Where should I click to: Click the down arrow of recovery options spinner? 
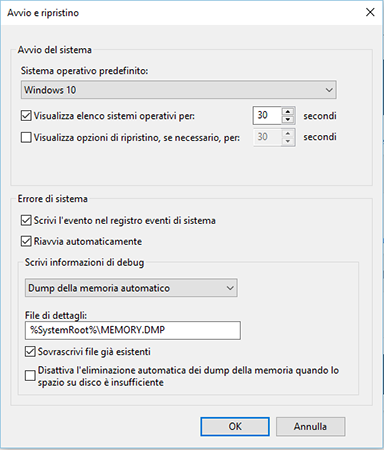[288, 141]
